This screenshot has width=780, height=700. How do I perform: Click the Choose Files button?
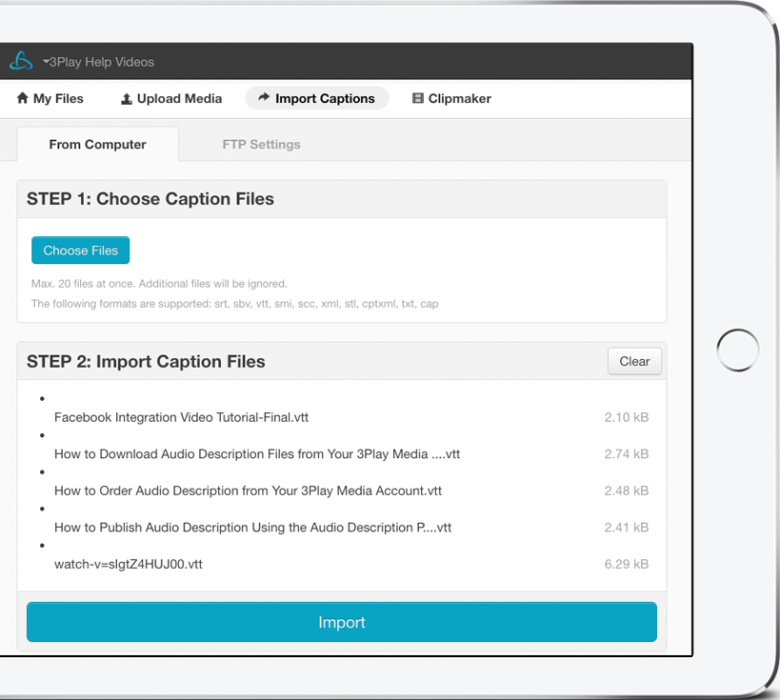click(81, 250)
